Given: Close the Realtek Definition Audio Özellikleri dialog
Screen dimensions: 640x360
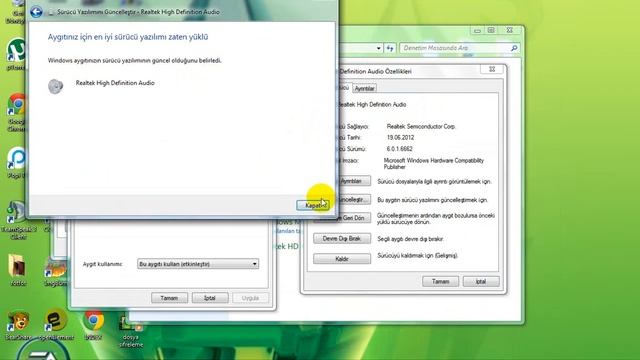Looking at the screenshot, I should point(492,69).
